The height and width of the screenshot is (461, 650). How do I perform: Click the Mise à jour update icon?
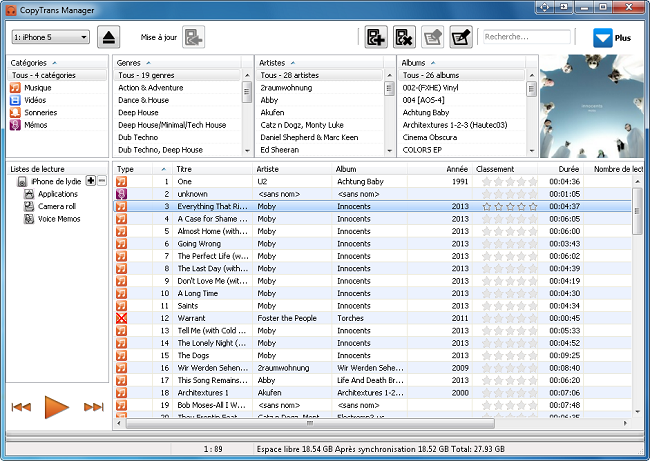coord(193,37)
